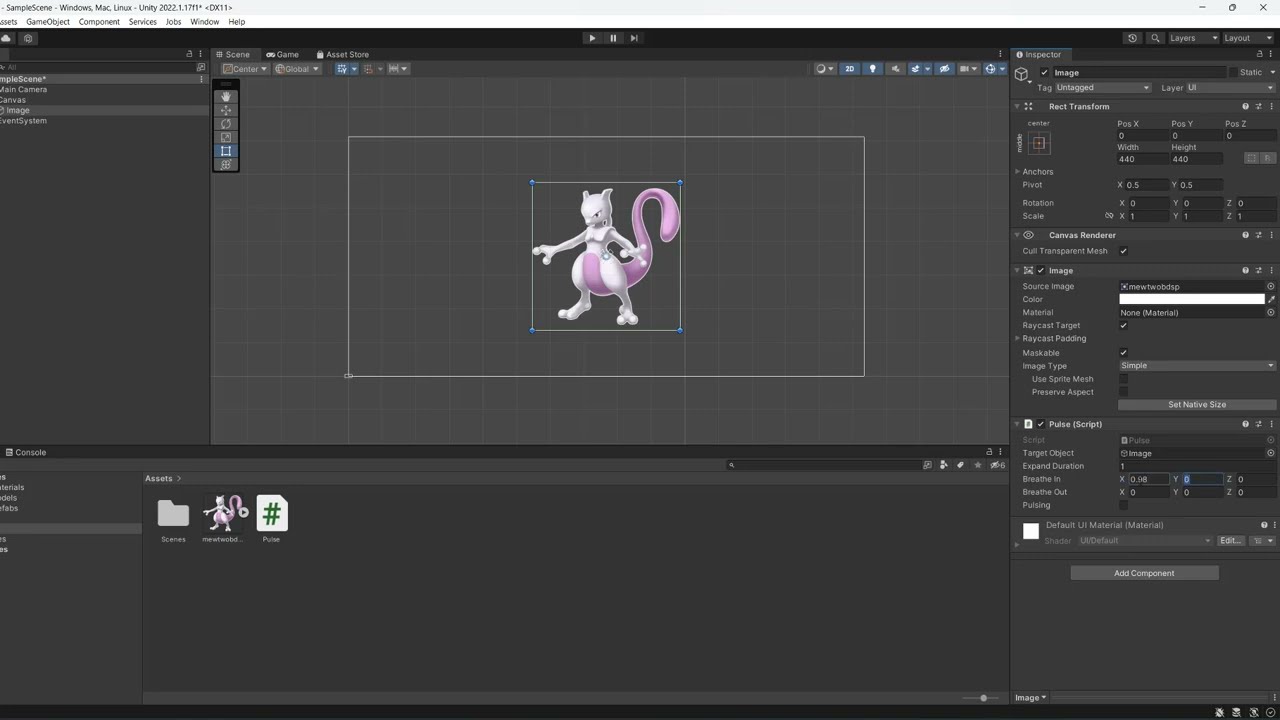Switch to the Asset Store tab
1280x720 pixels.
pyautogui.click(x=342, y=54)
